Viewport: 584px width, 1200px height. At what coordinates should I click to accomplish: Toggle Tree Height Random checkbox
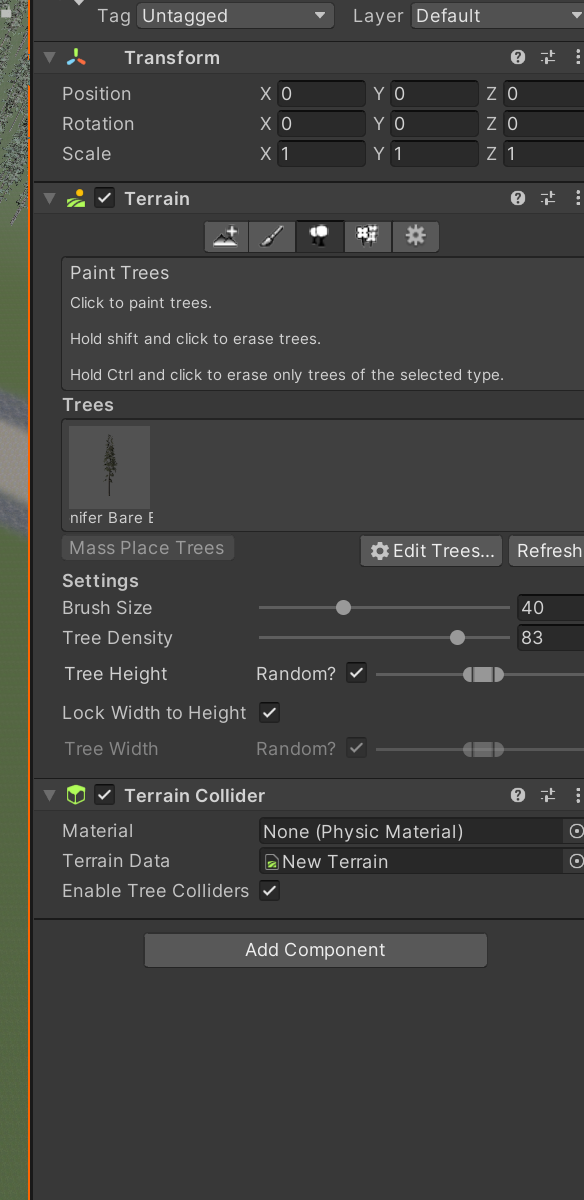point(356,673)
